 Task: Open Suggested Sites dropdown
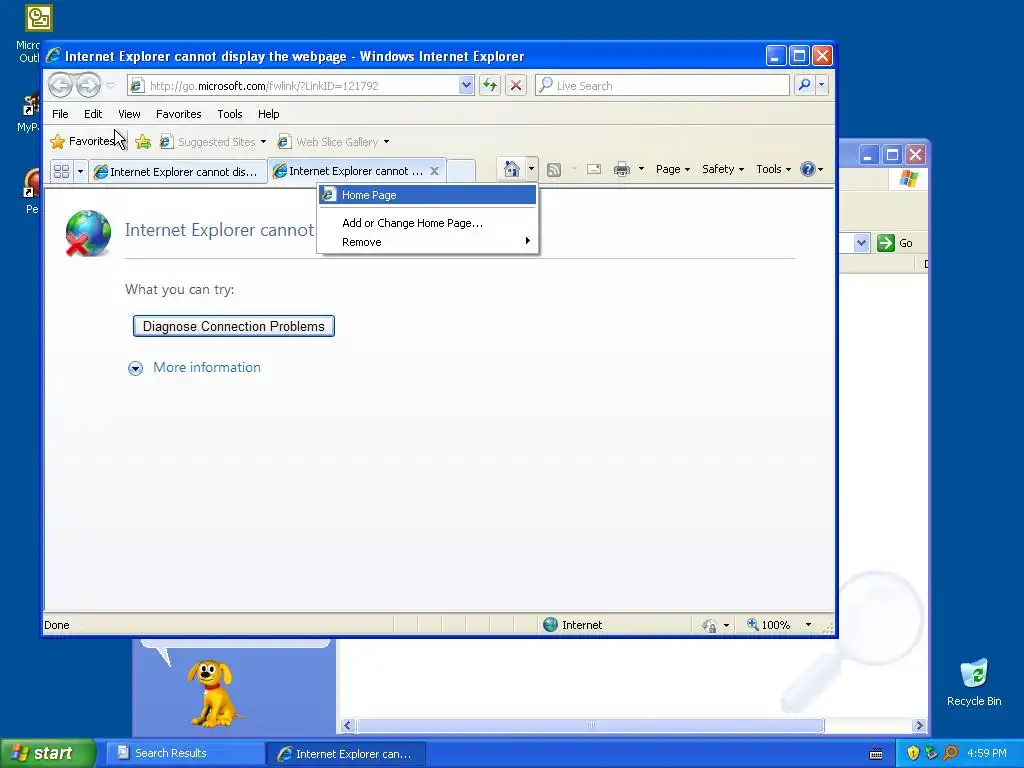(x=214, y=142)
